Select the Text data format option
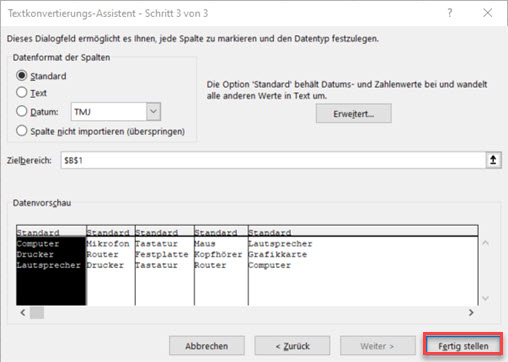 [x=22, y=92]
